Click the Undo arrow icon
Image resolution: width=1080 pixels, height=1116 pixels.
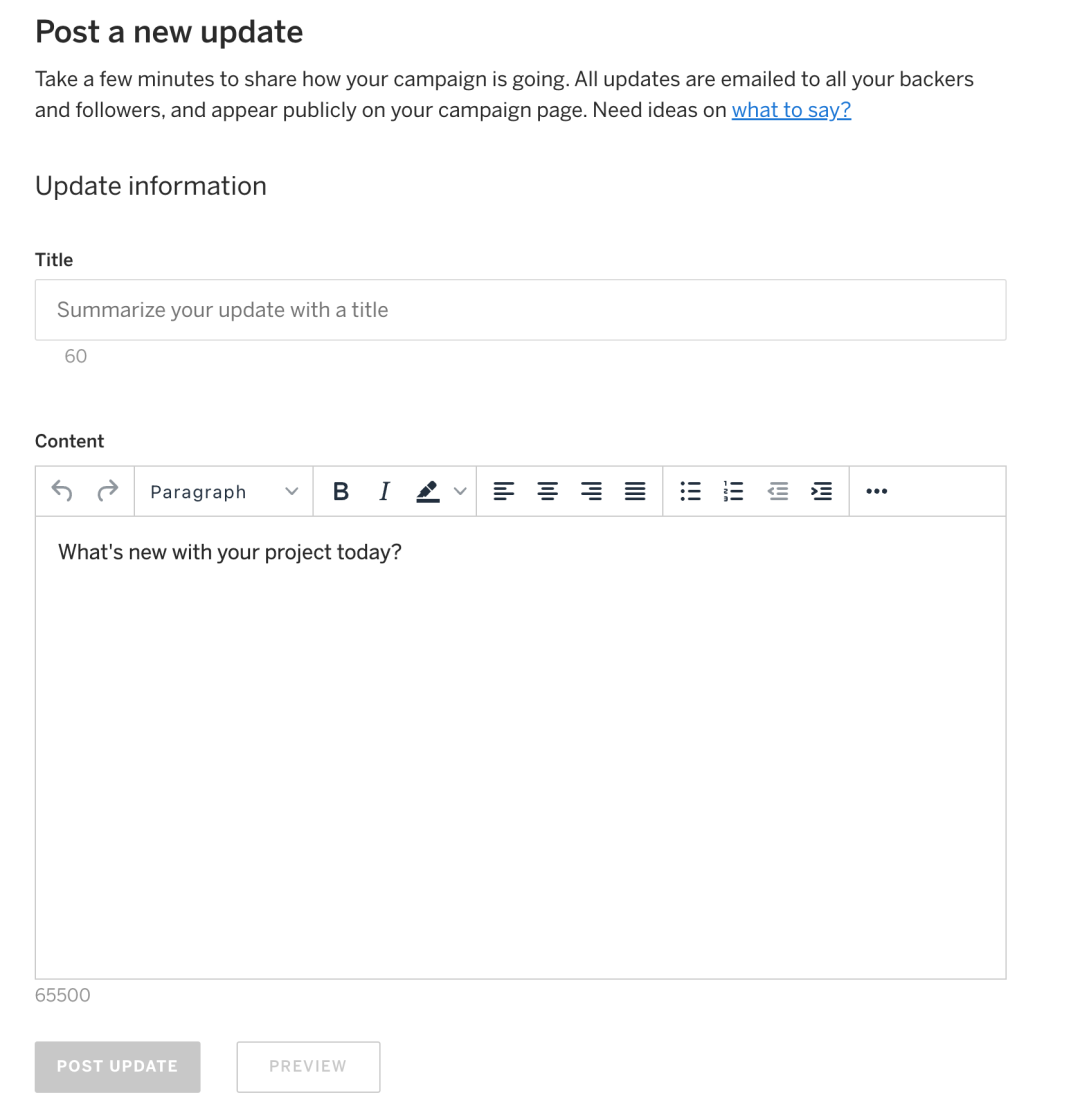click(62, 491)
